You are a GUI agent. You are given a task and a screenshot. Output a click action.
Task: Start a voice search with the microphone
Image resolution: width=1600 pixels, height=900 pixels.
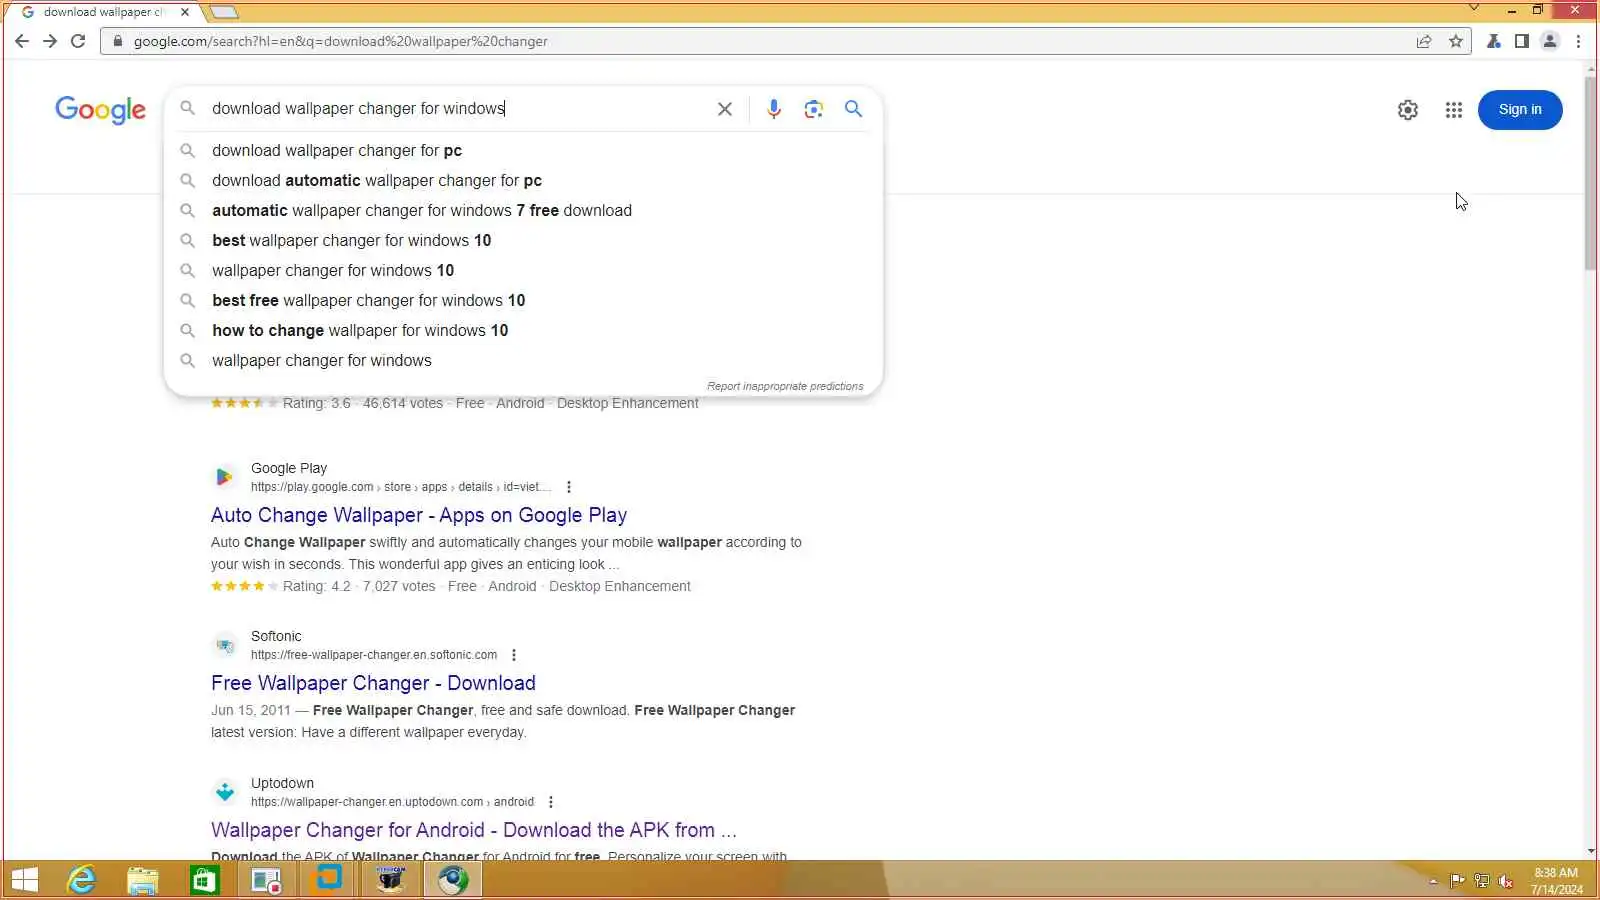pyautogui.click(x=774, y=109)
